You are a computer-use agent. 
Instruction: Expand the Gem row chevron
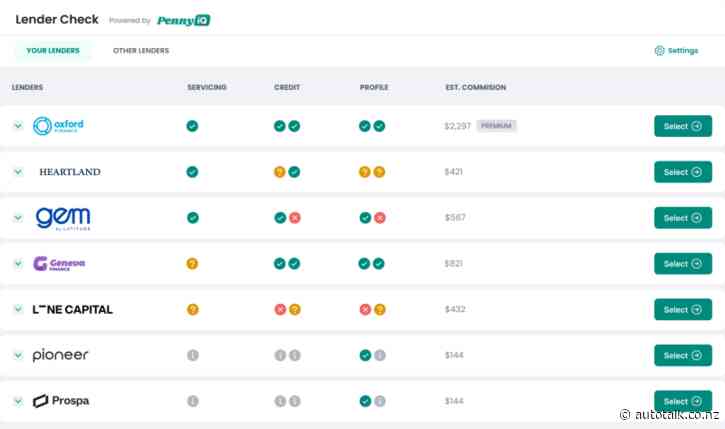[x=18, y=217]
